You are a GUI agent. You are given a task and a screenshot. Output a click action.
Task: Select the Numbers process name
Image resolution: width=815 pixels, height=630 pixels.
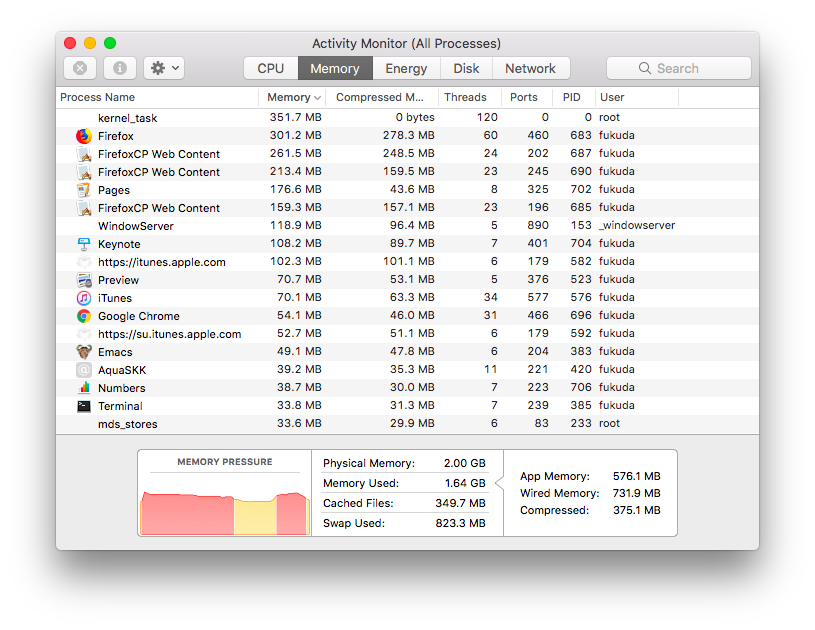pos(122,388)
